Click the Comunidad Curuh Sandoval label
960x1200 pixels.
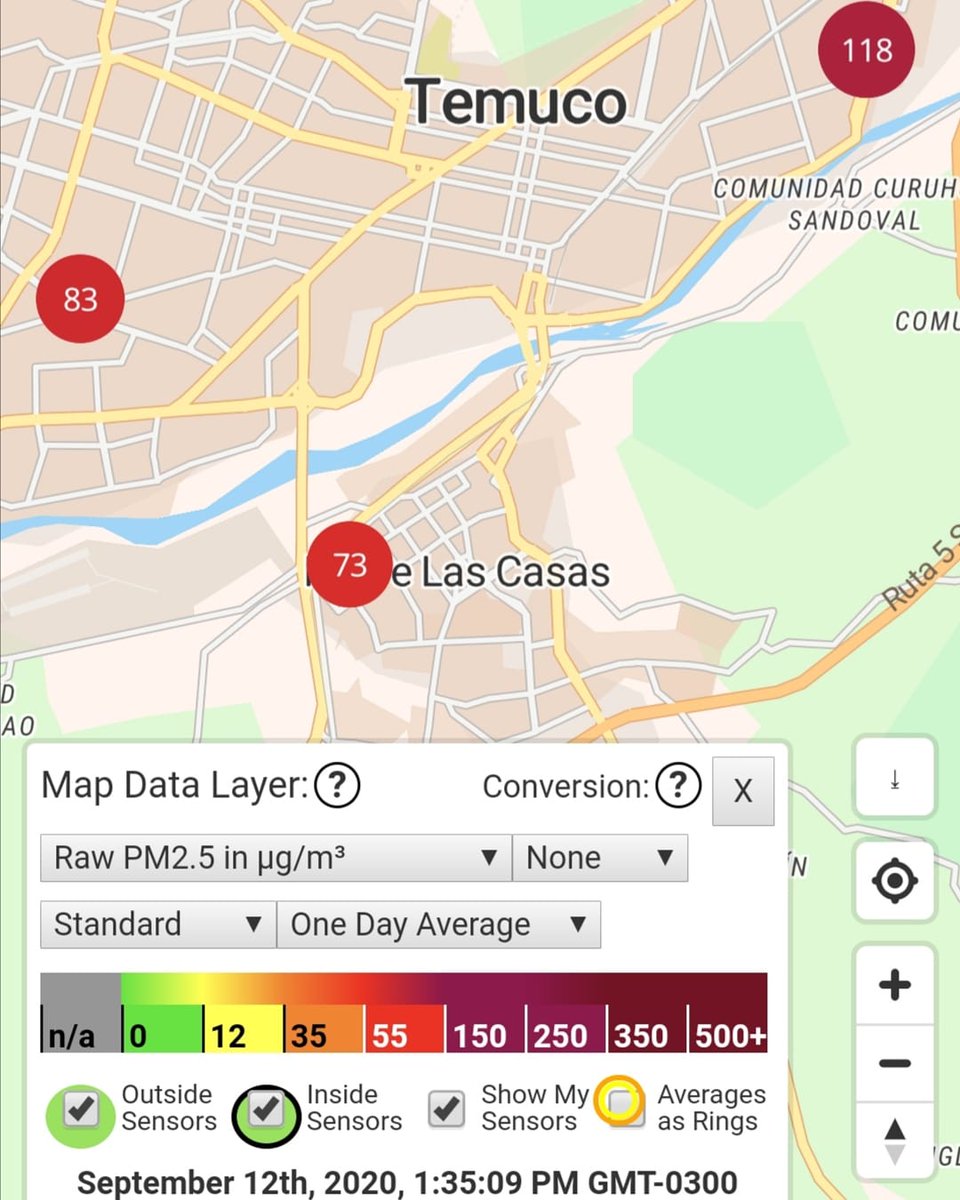836,203
